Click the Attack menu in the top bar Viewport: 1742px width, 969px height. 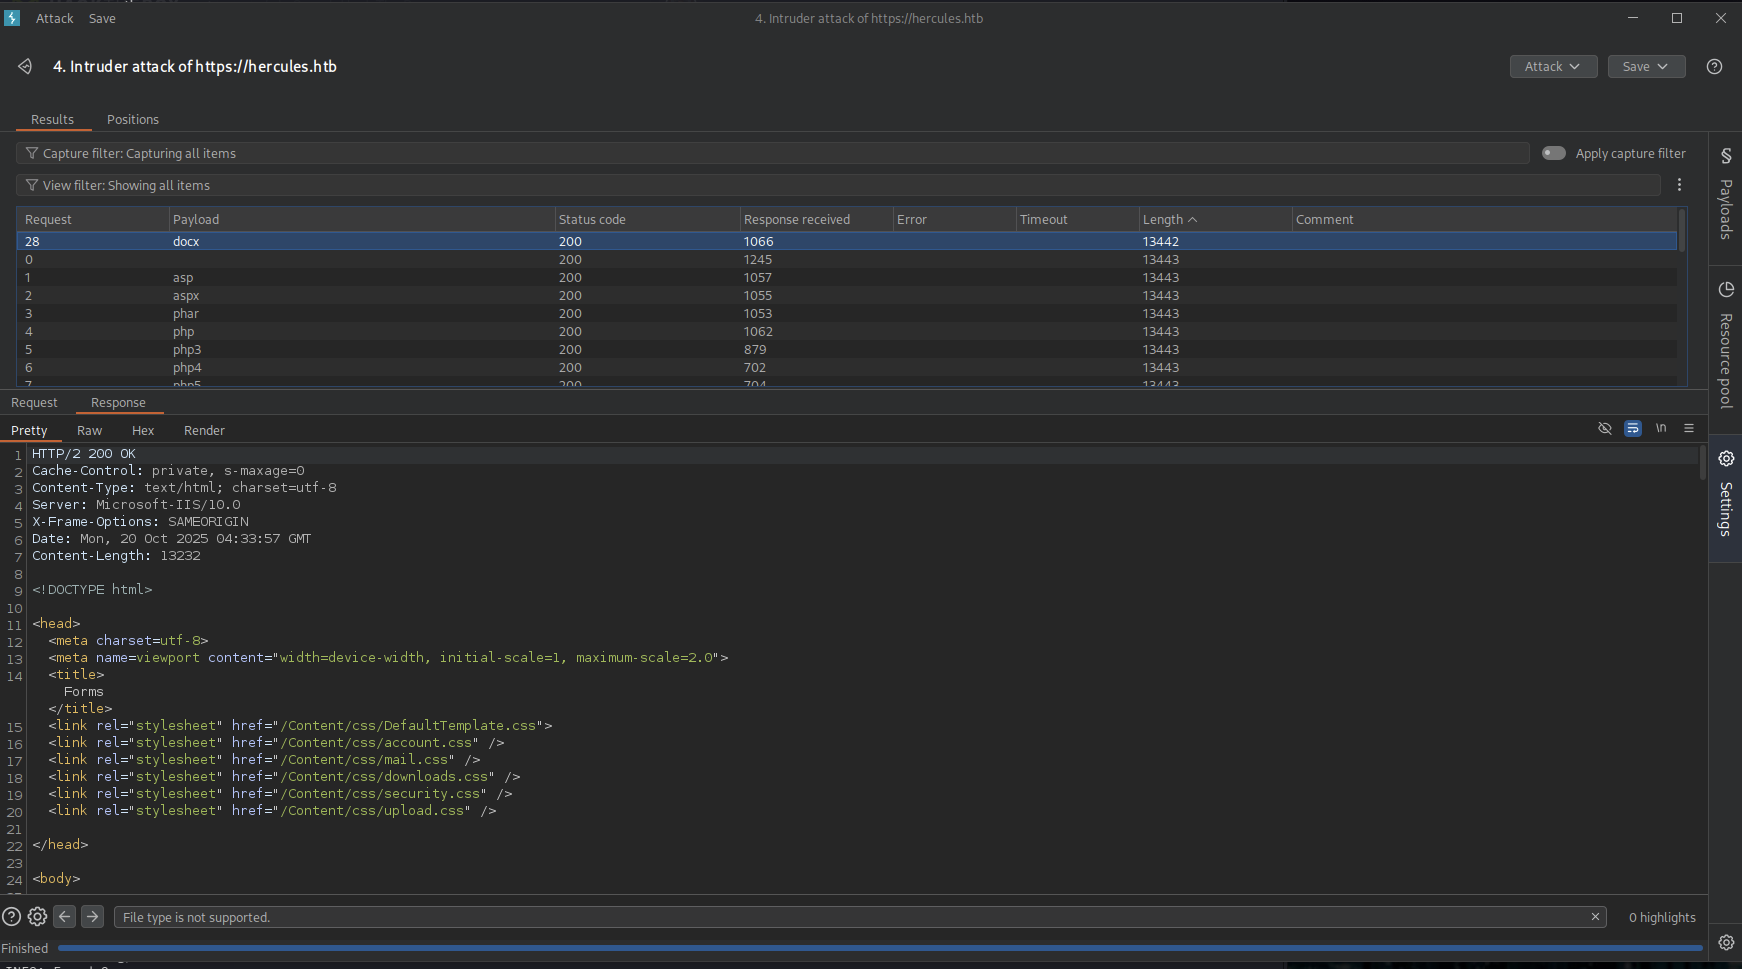click(x=54, y=18)
